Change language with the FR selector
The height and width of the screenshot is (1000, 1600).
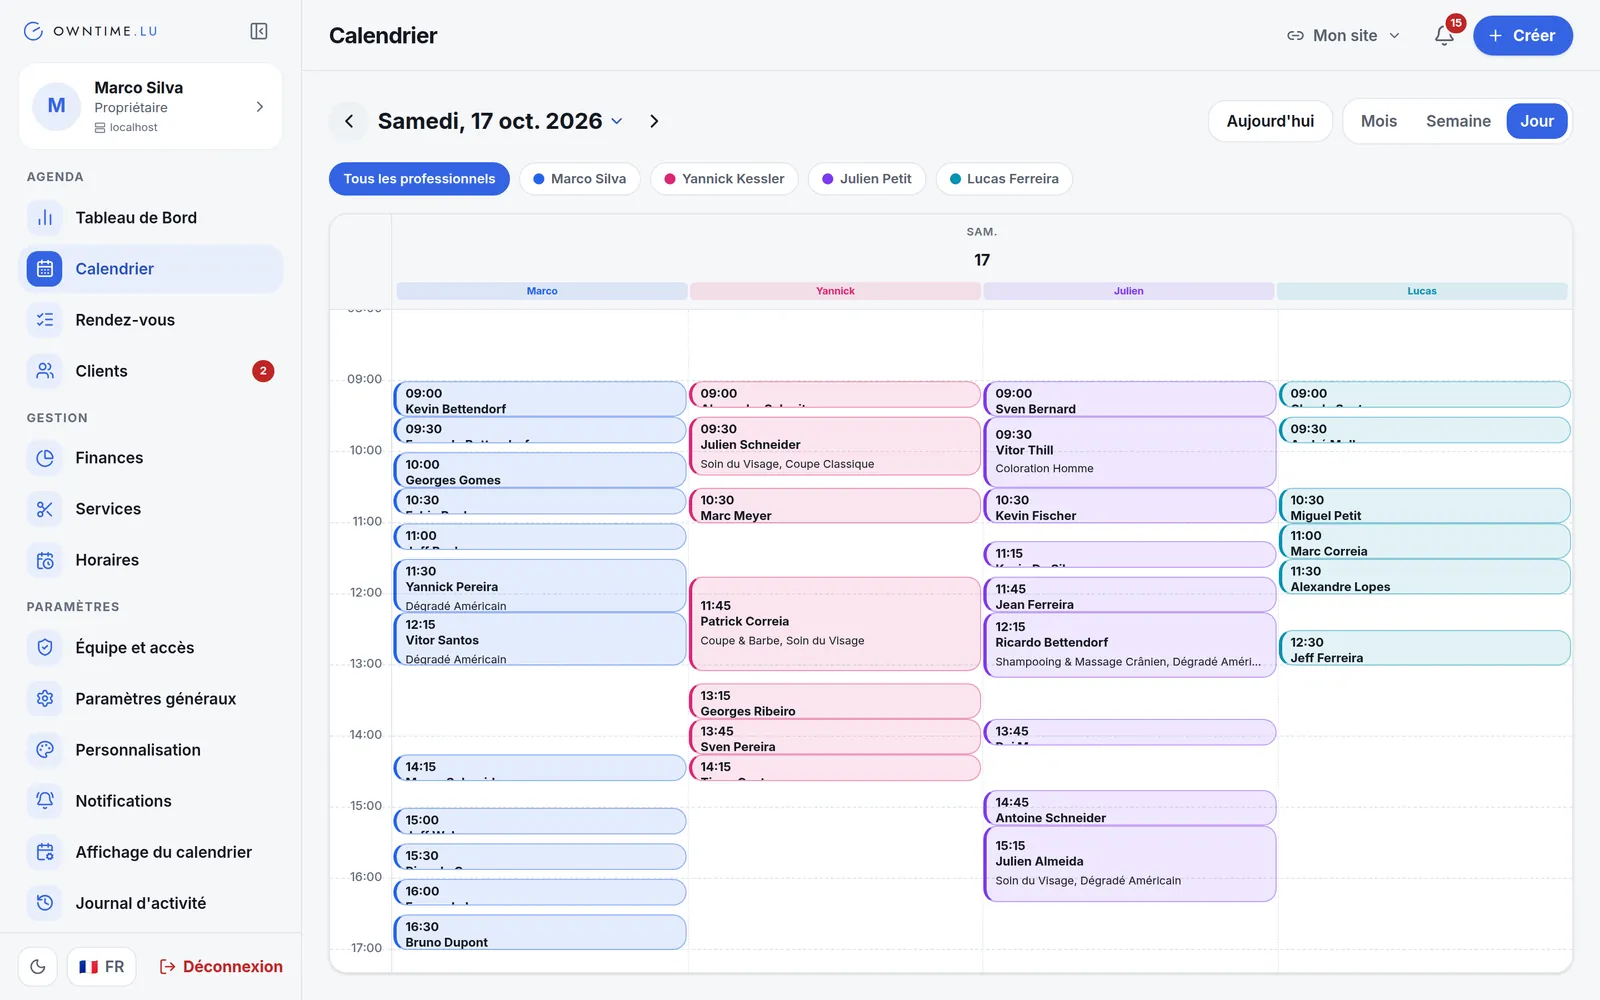tap(102, 967)
